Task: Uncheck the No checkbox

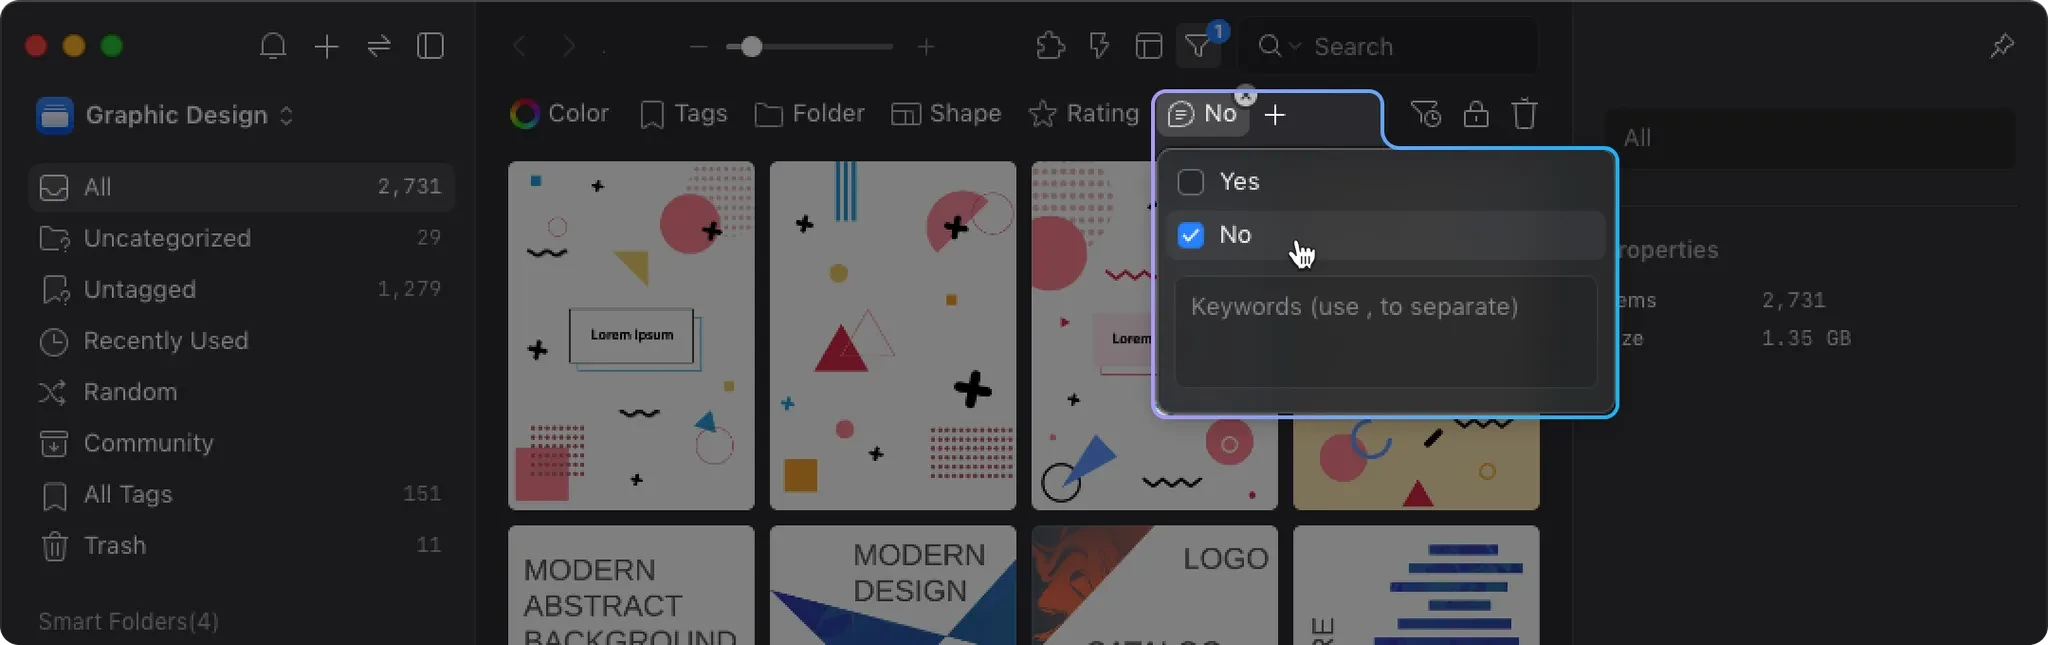Action: click(1190, 235)
